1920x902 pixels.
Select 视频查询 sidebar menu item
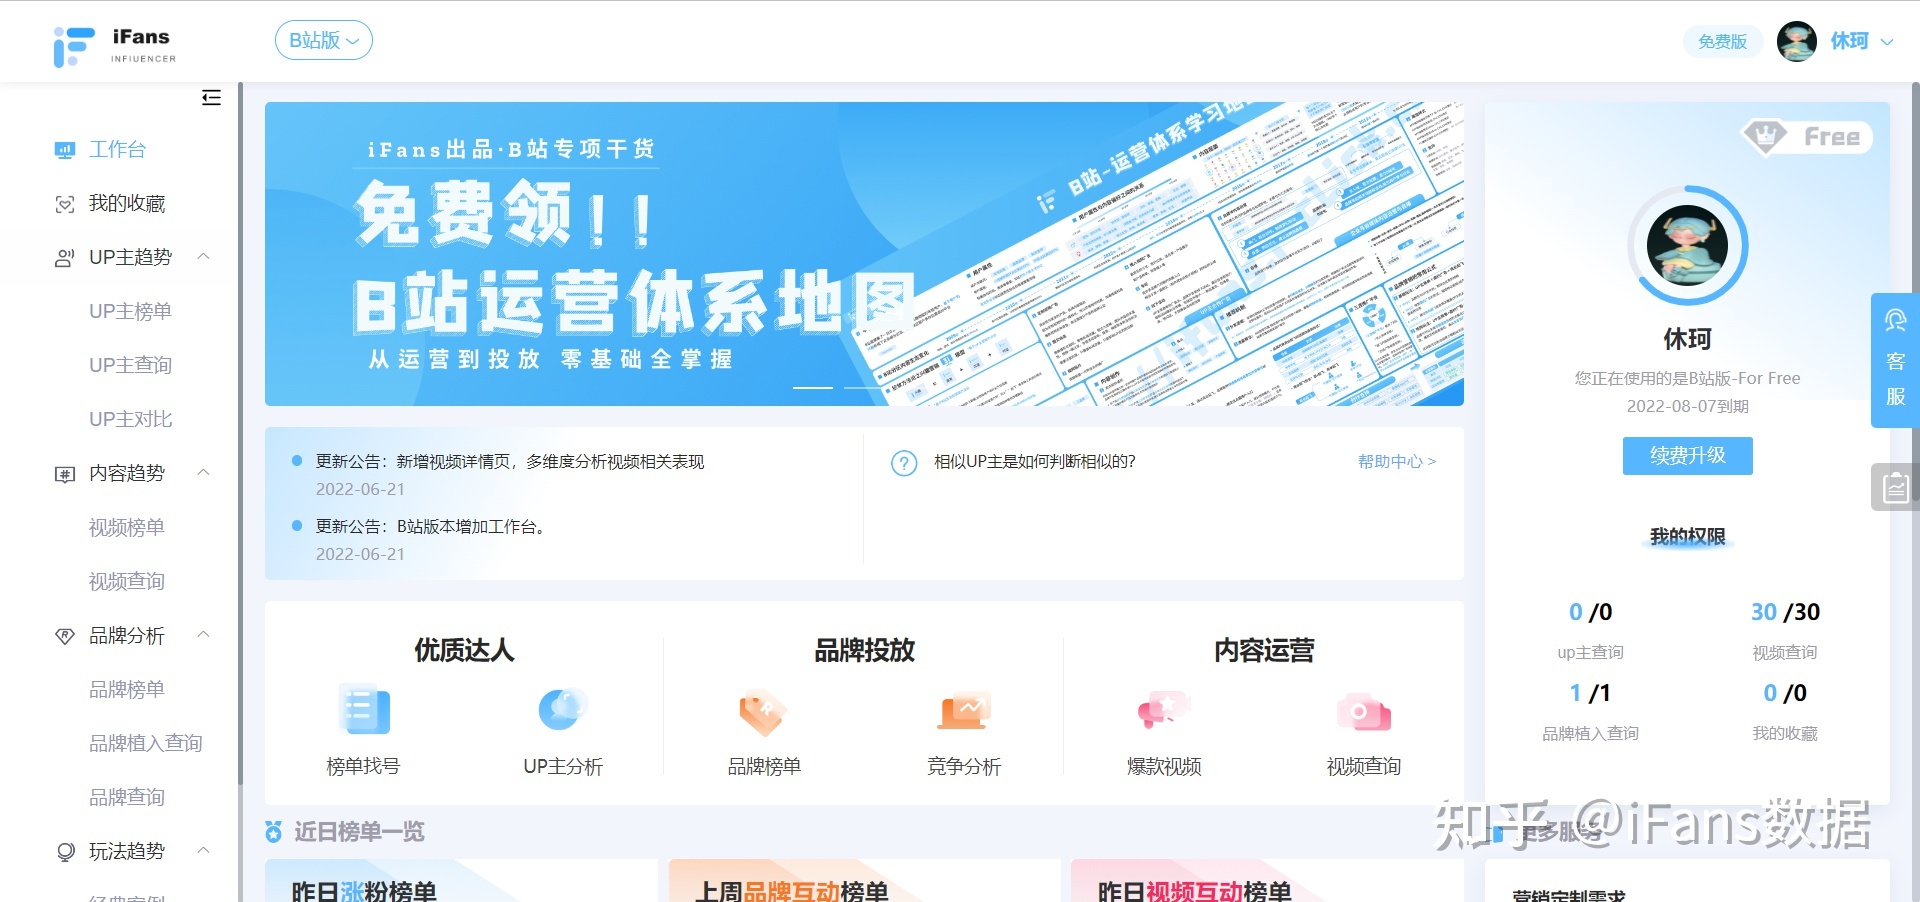tap(127, 582)
